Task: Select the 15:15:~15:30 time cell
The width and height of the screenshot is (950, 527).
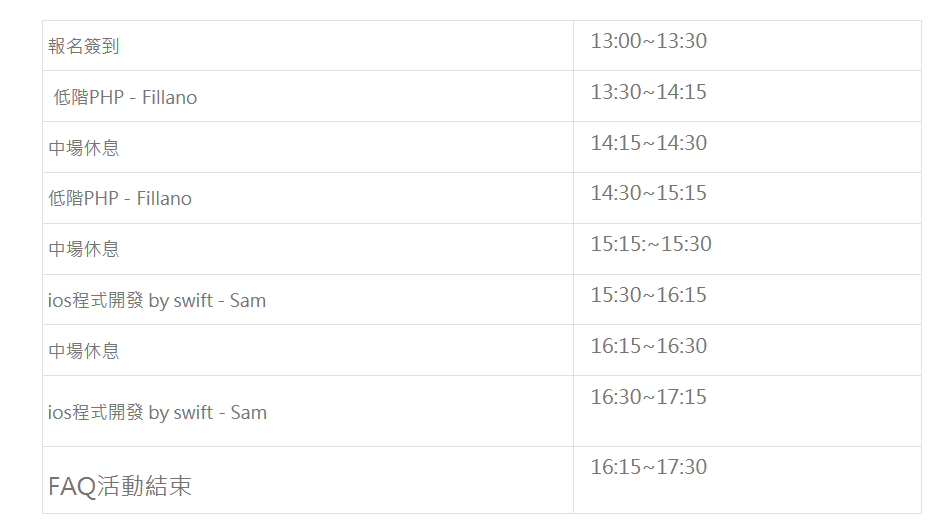Action: (747, 249)
